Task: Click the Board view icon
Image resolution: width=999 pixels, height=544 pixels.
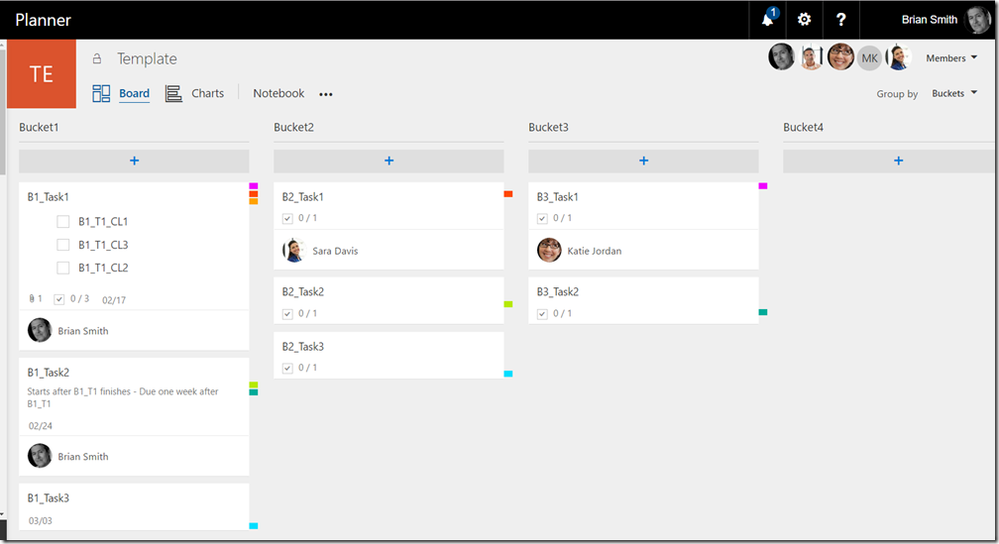Action: point(101,94)
